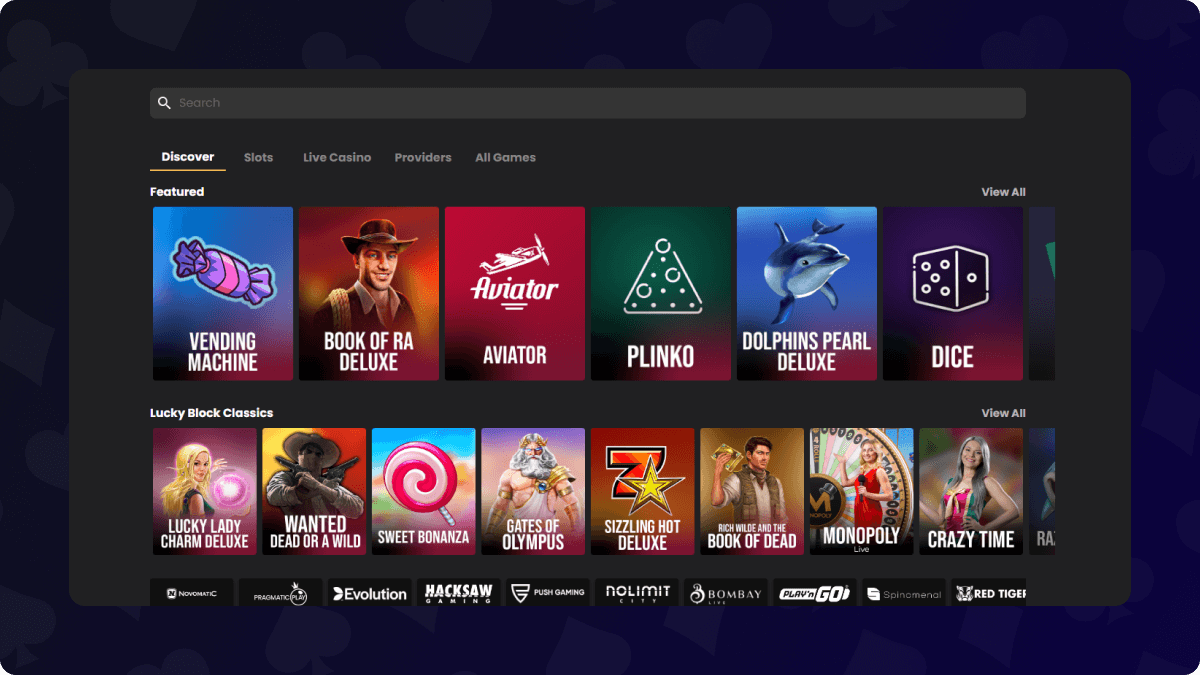Click the search magnifier icon
The width and height of the screenshot is (1200, 675).
pos(165,103)
